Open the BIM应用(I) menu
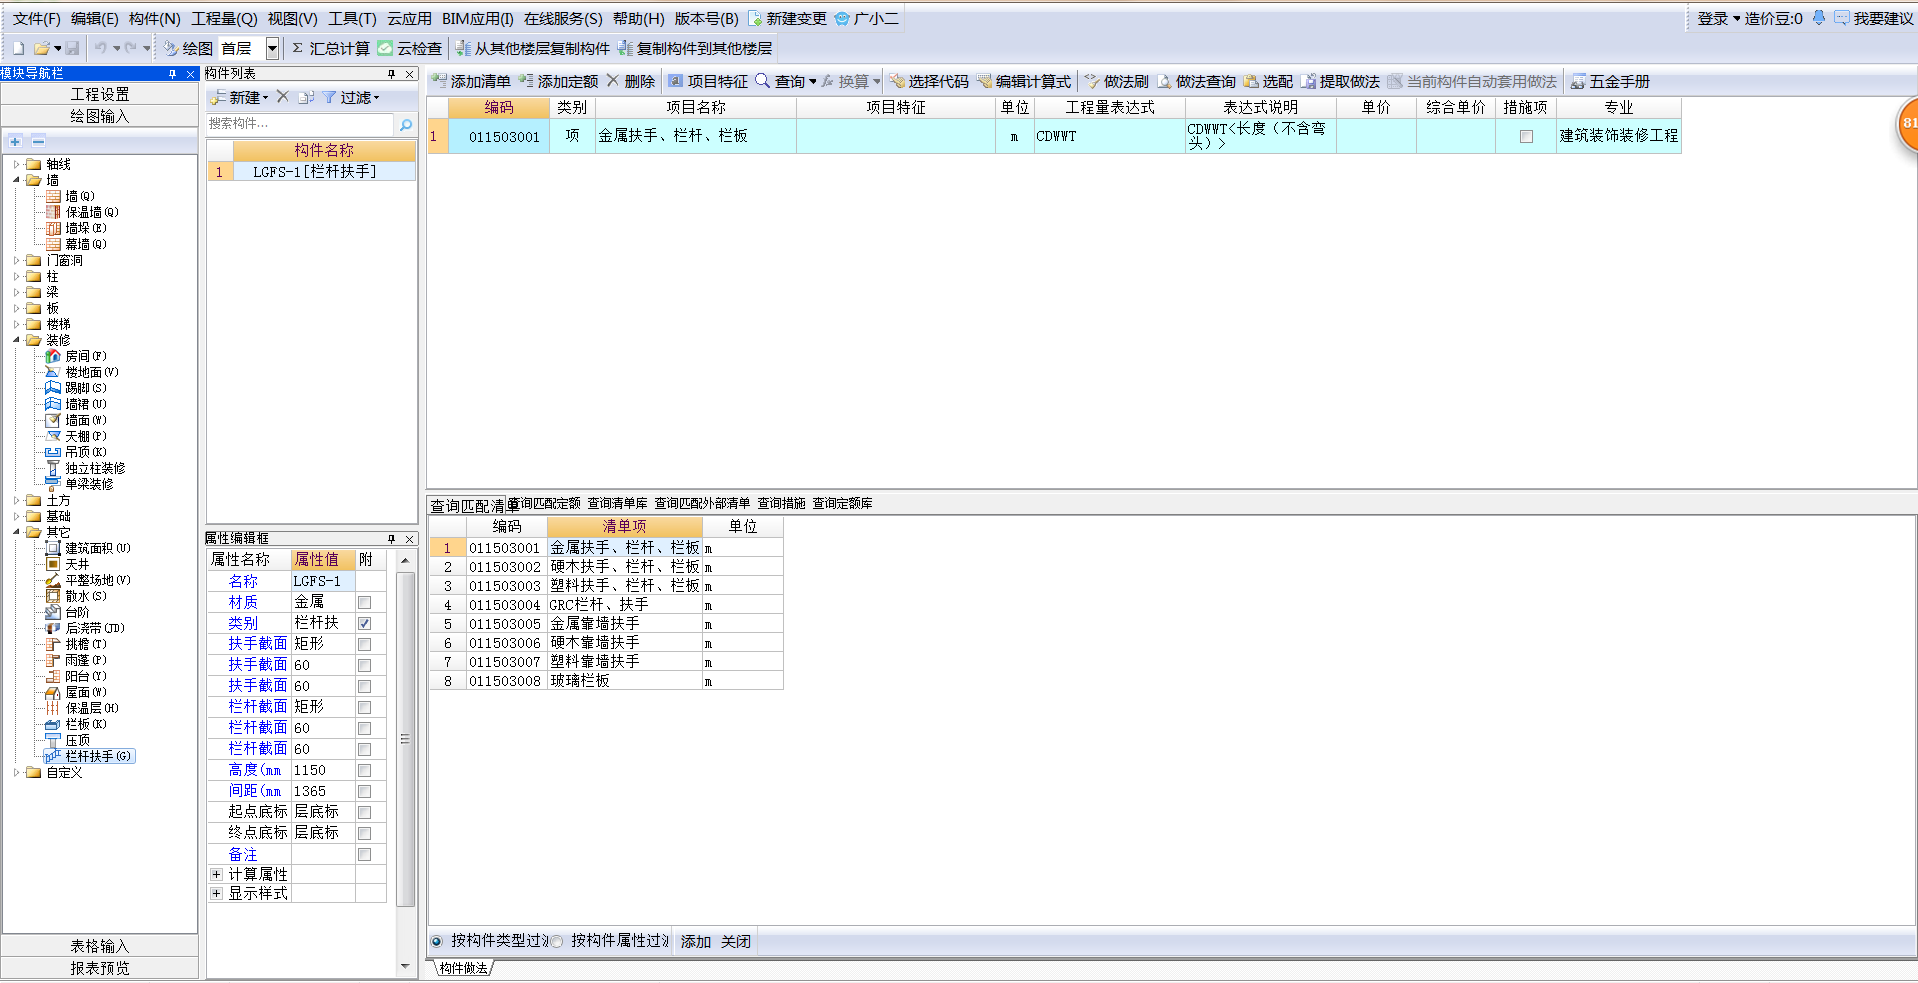The image size is (1918, 983). 478,18
